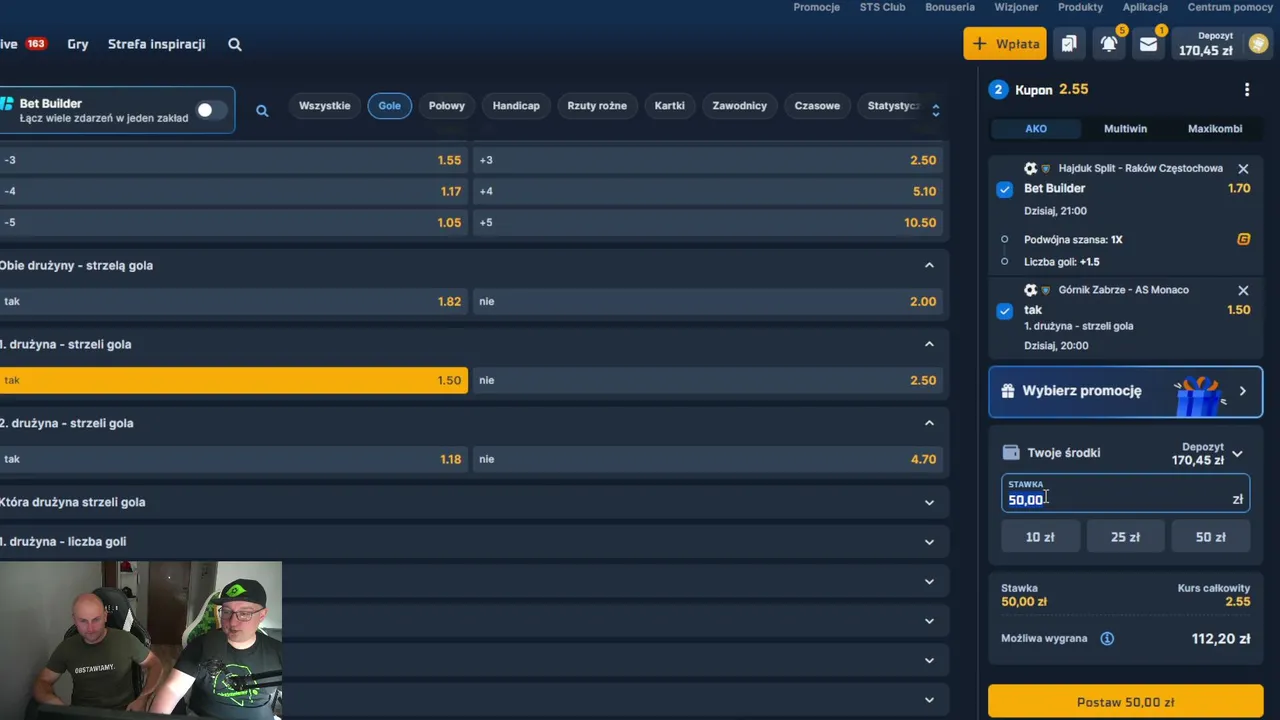Switch to Połowy filter tab
The height and width of the screenshot is (720, 1280).
coord(447,106)
